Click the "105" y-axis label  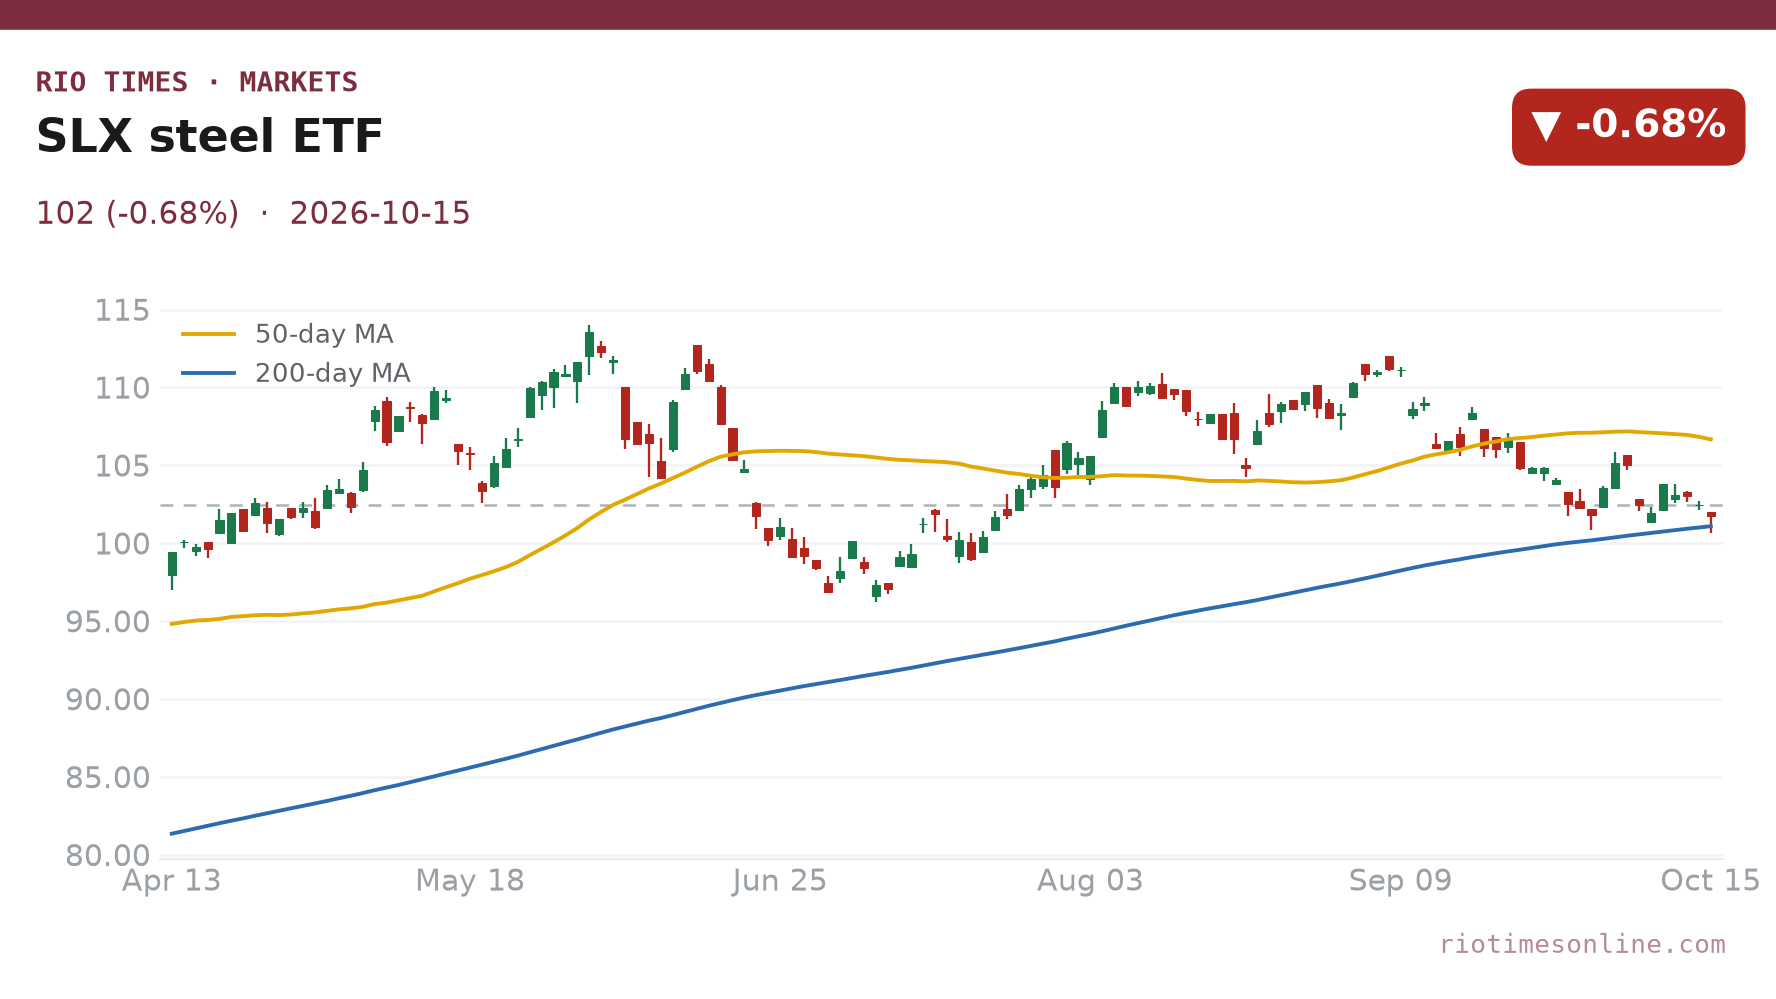(x=122, y=466)
